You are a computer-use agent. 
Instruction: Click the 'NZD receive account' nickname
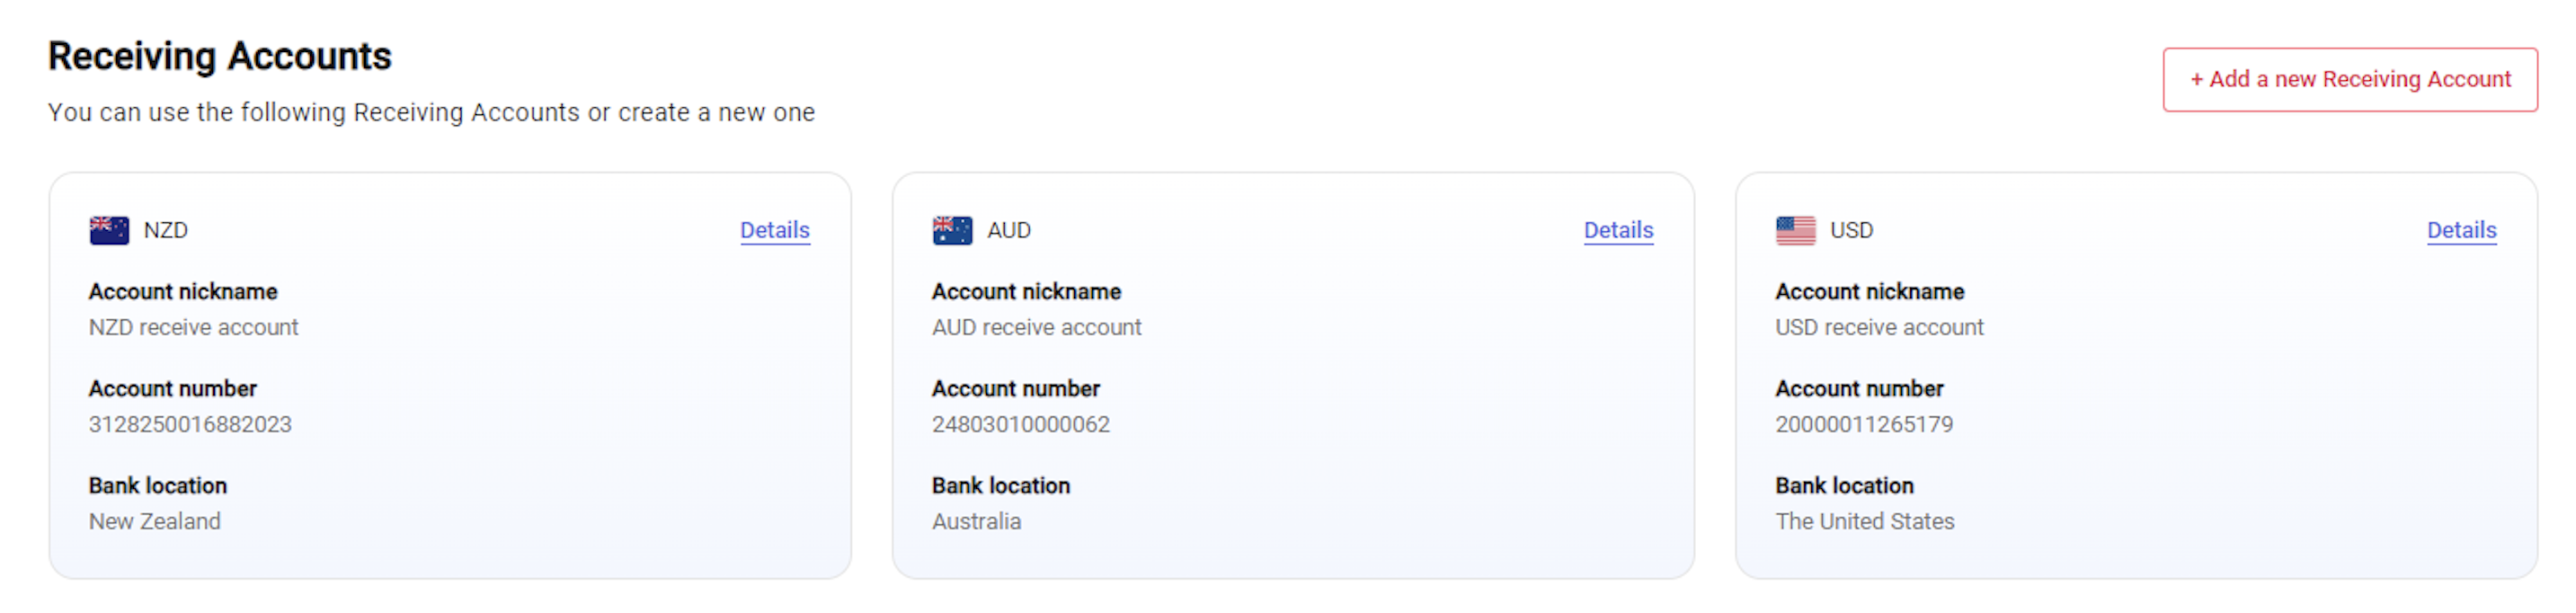tap(193, 327)
